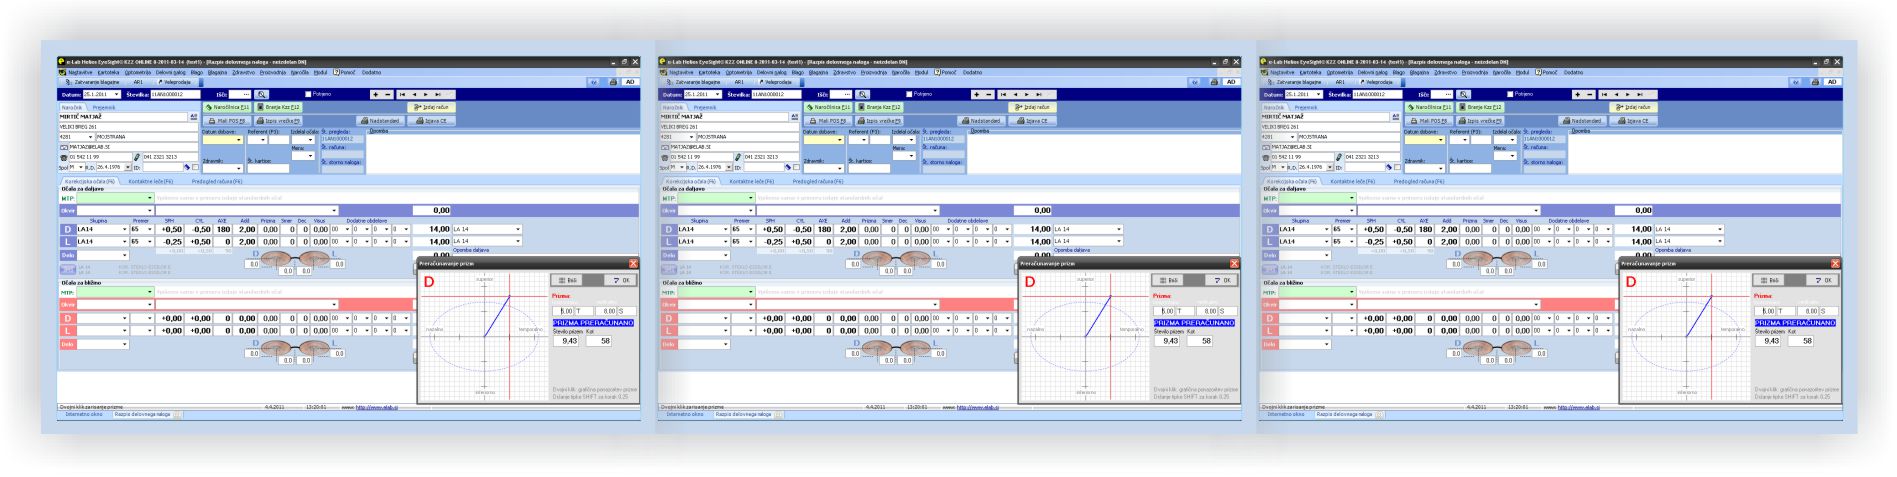Click the printer icon in leftmost window toolbar
The width and height of the screenshot is (1897, 477).
[x=614, y=82]
